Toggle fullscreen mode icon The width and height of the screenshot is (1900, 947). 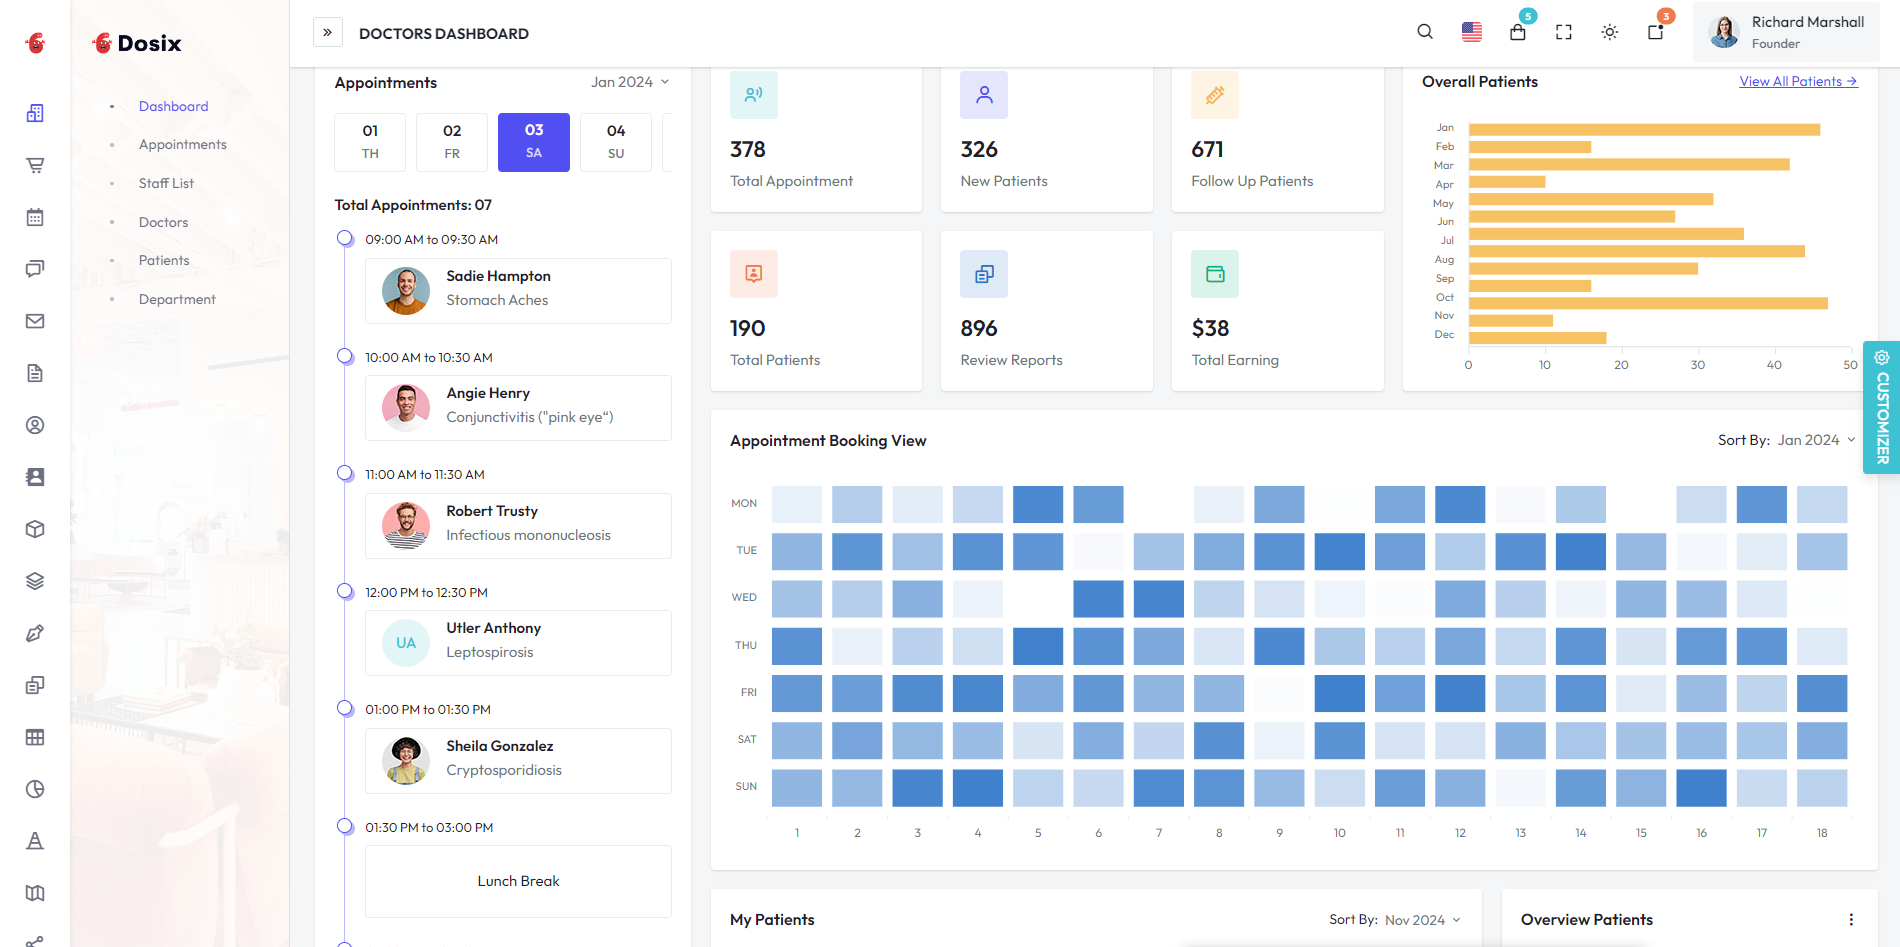tap(1564, 32)
